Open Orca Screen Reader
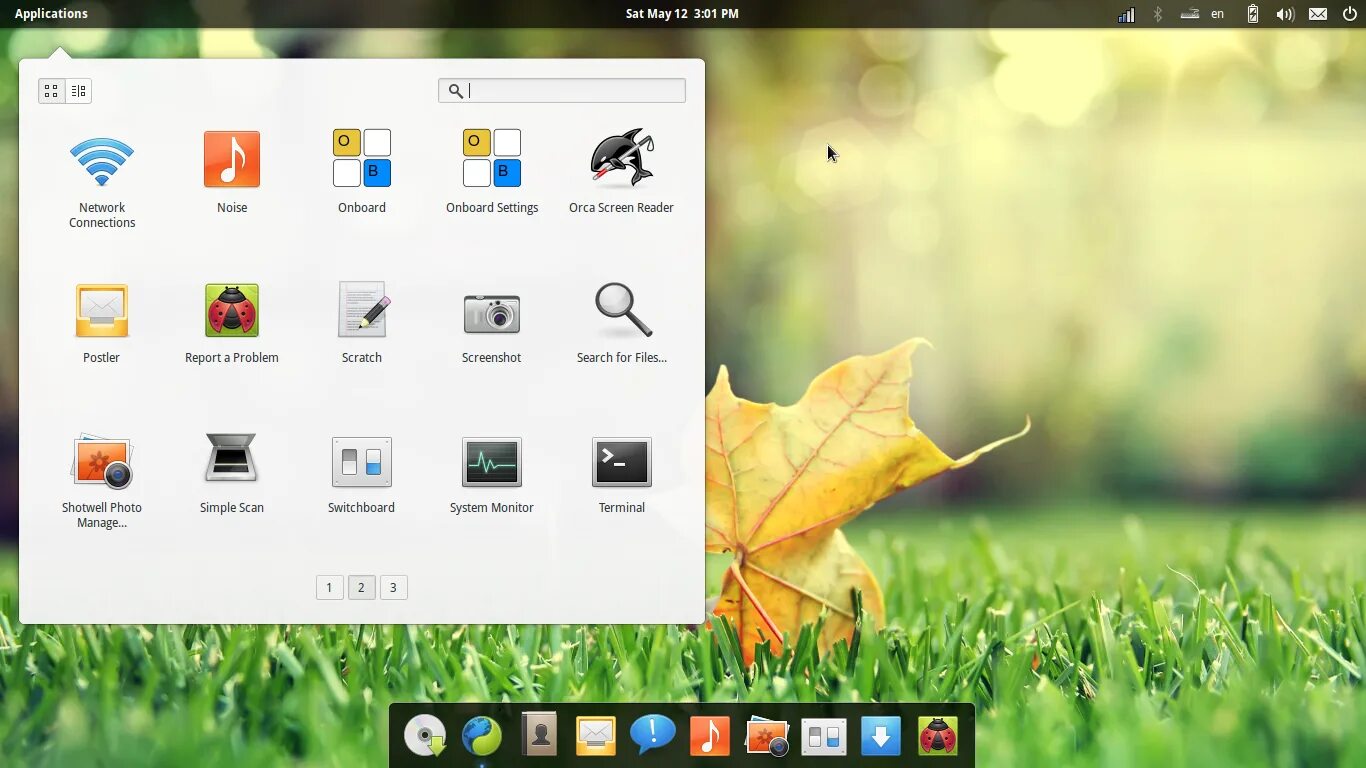 click(x=621, y=172)
